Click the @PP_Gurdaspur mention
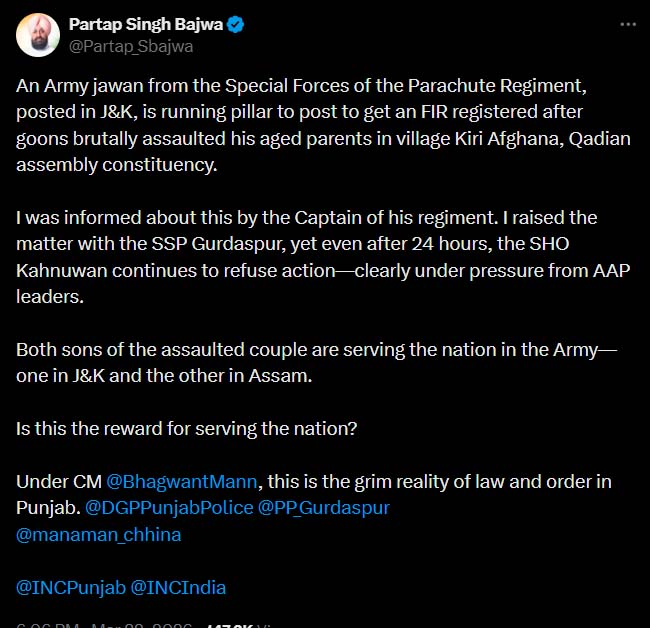Viewport: 650px width, 628px height. click(x=324, y=507)
